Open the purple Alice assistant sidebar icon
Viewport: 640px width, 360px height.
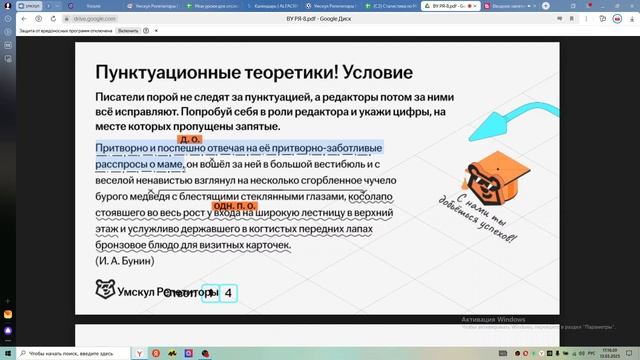click(x=8, y=330)
